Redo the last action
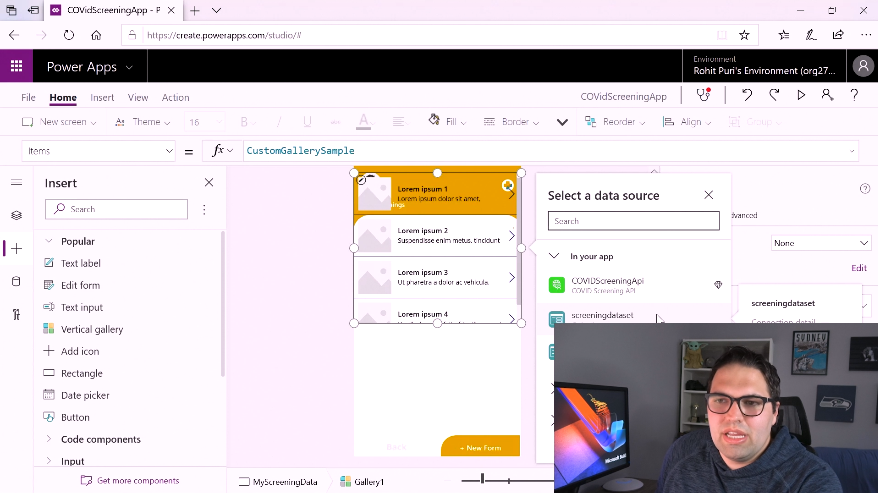Screen dimensions: 878x493 point(774,95)
